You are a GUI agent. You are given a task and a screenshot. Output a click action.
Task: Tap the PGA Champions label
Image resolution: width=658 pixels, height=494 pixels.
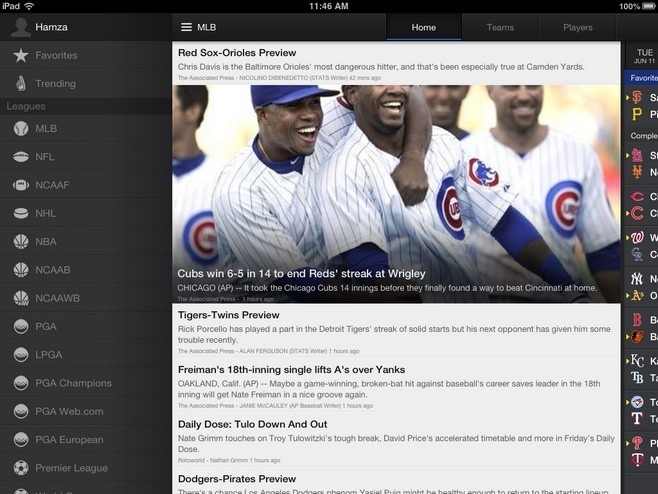pyautogui.click(x=73, y=383)
